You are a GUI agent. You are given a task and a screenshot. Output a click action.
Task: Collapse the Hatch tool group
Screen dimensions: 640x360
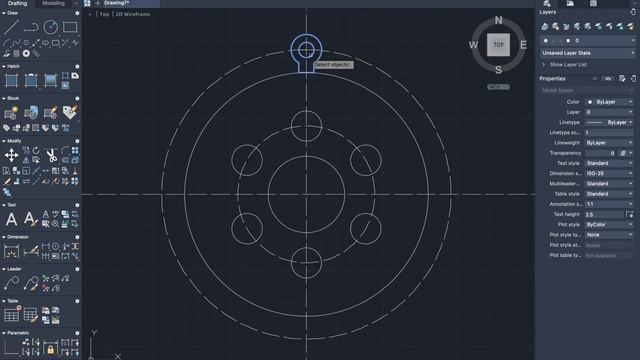coord(4,66)
